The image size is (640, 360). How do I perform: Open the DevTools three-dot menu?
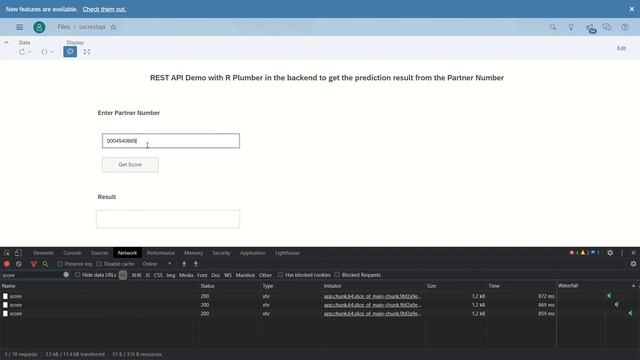pyautogui.click(x=622, y=253)
